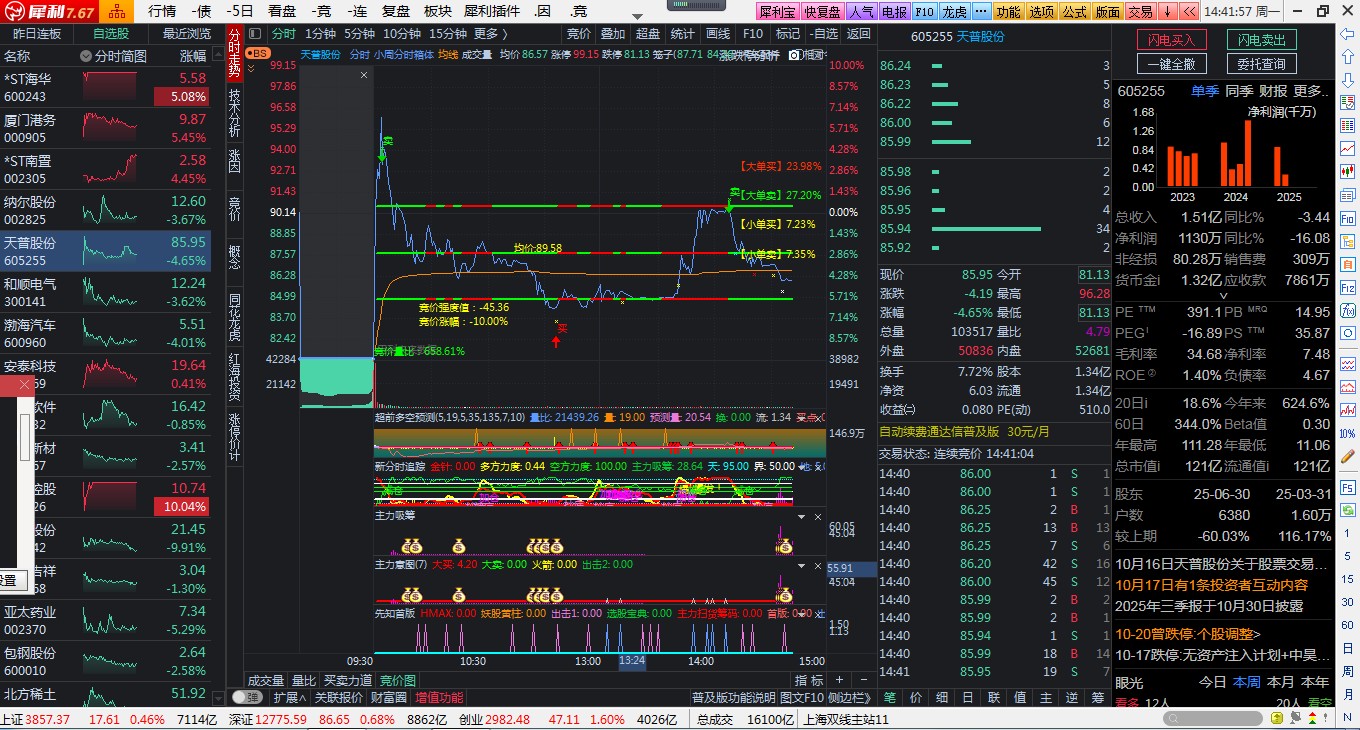Screen dimensions: 1360x730
Task: Click the circle icon in right sidebar
Action: pos(1347,333)
